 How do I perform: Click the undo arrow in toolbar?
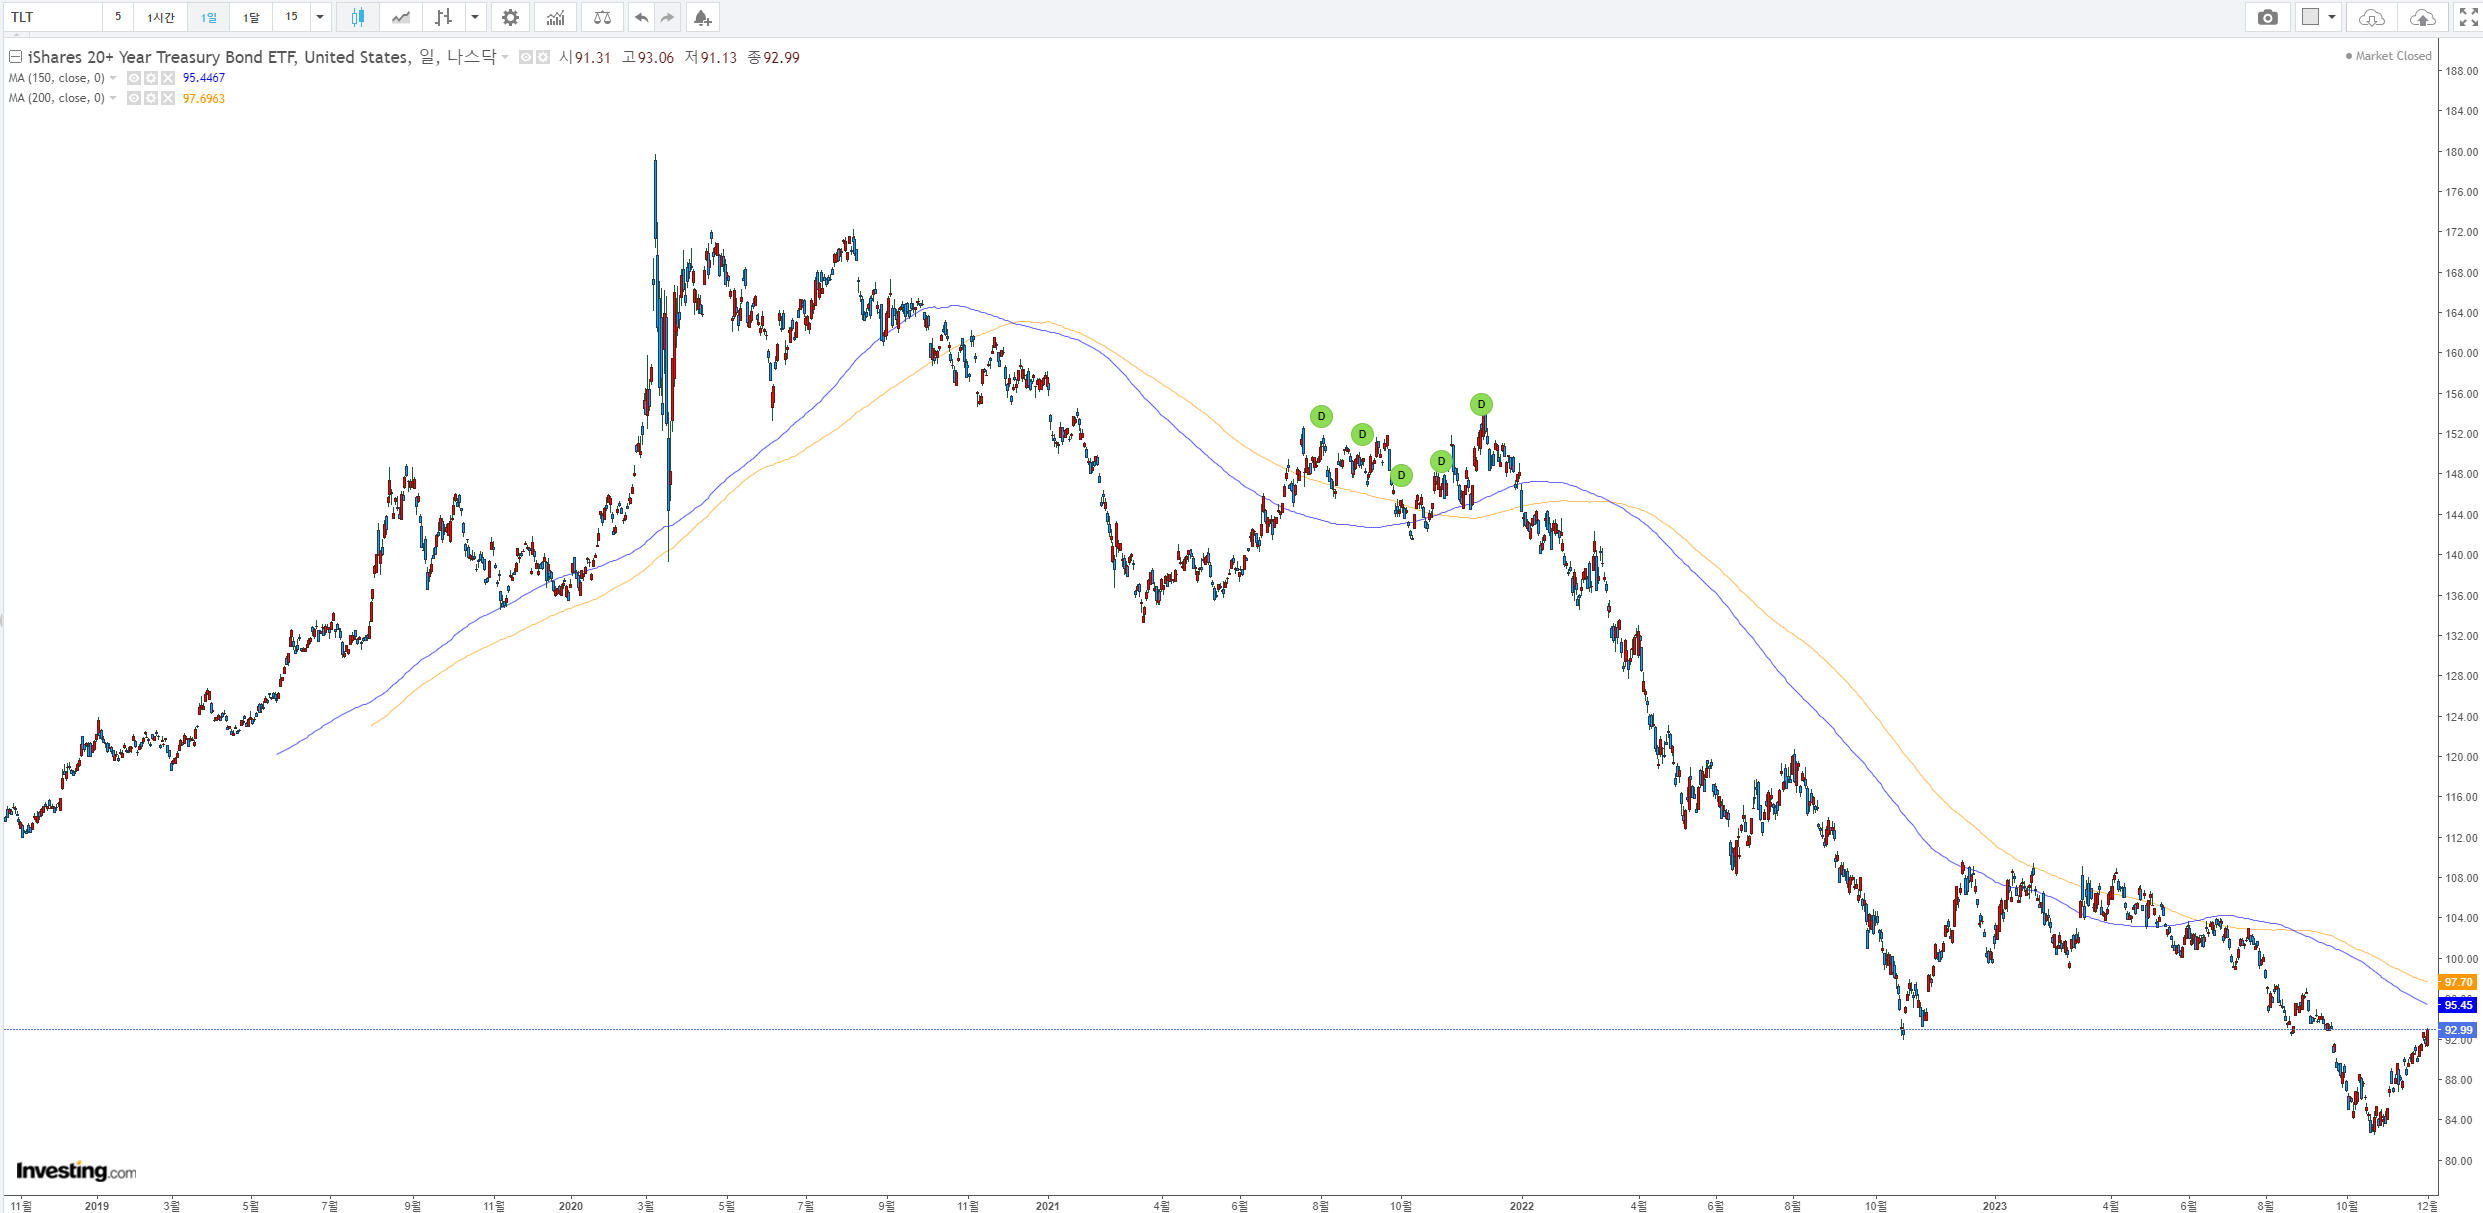tap(642, 17)
